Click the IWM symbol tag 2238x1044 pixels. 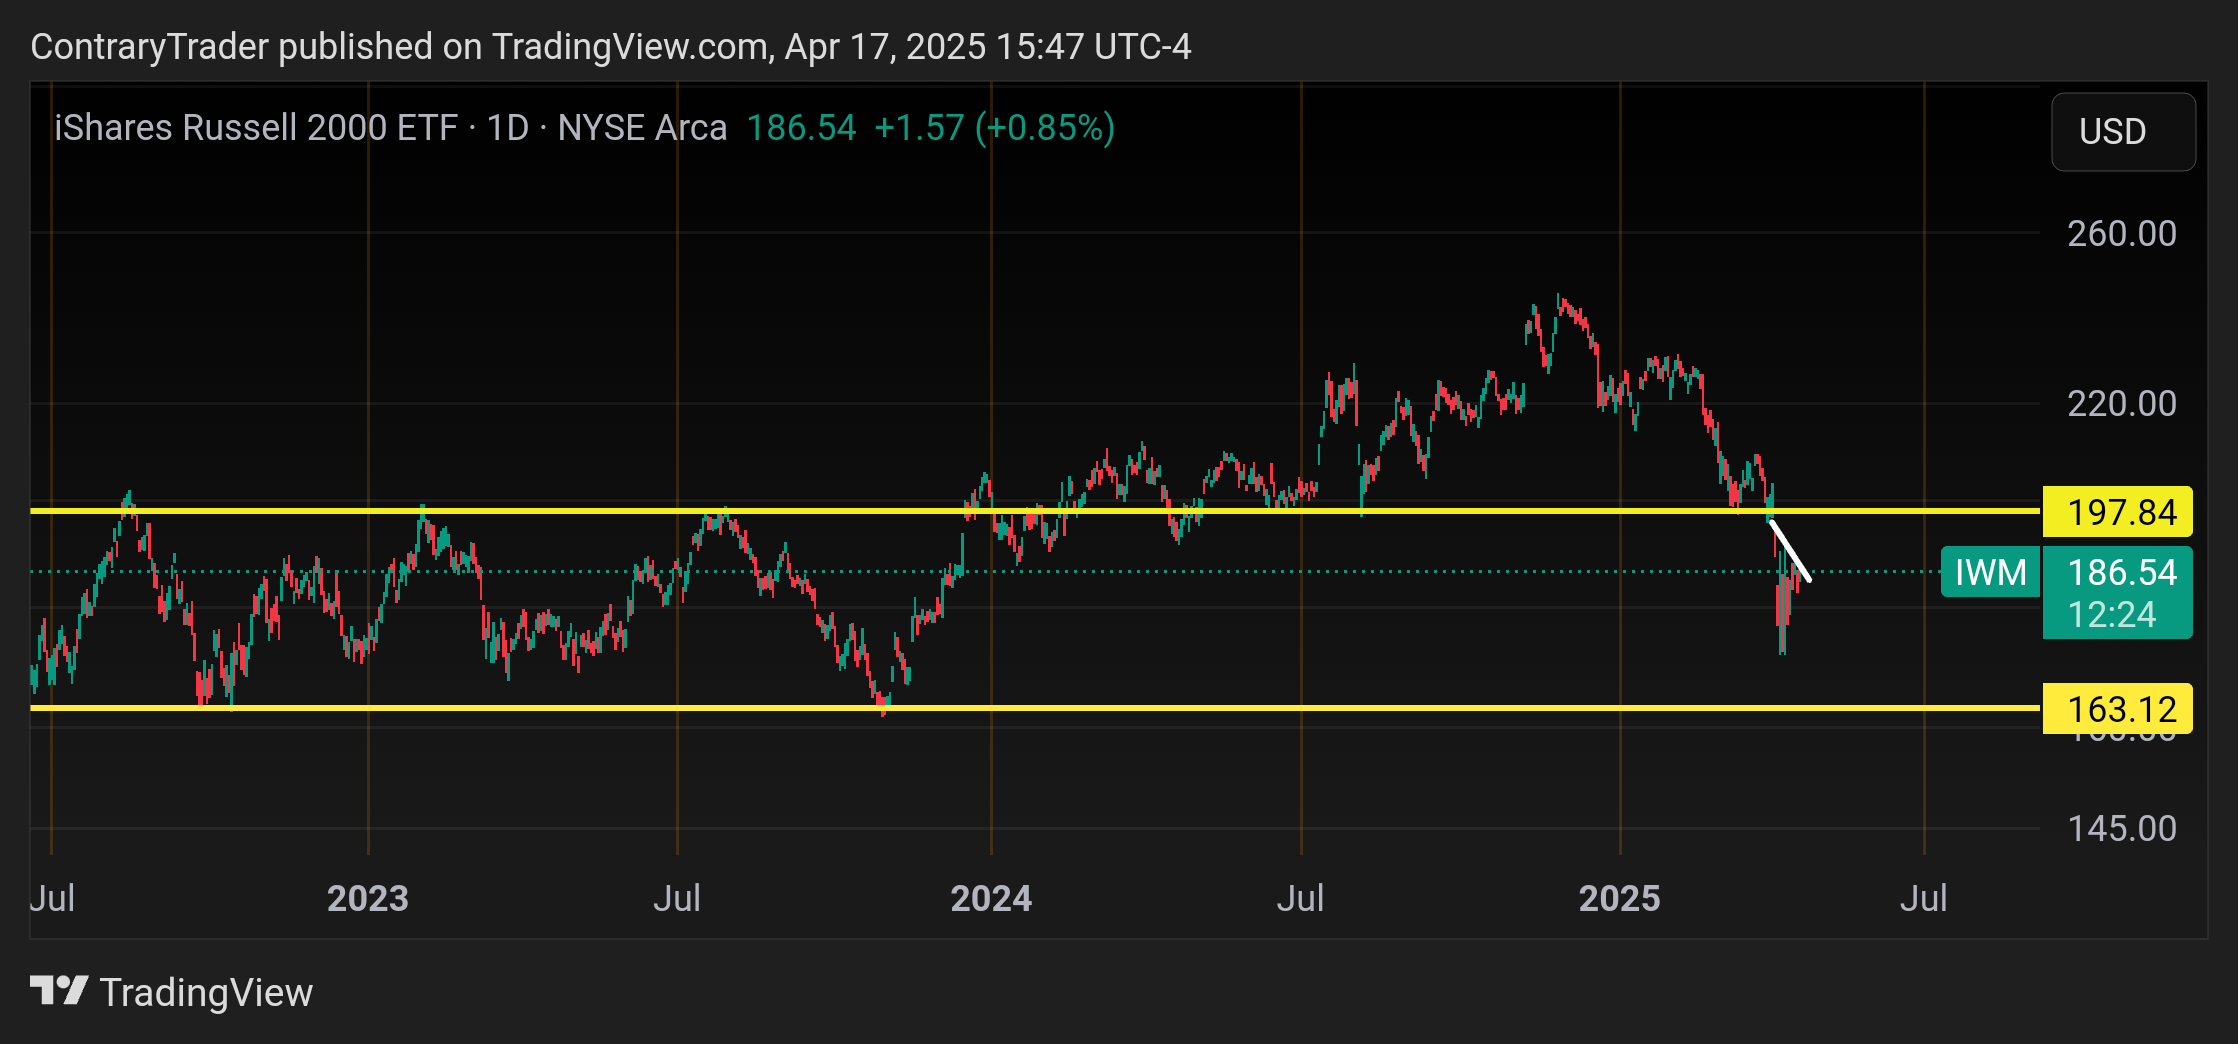coord(1990,573)
